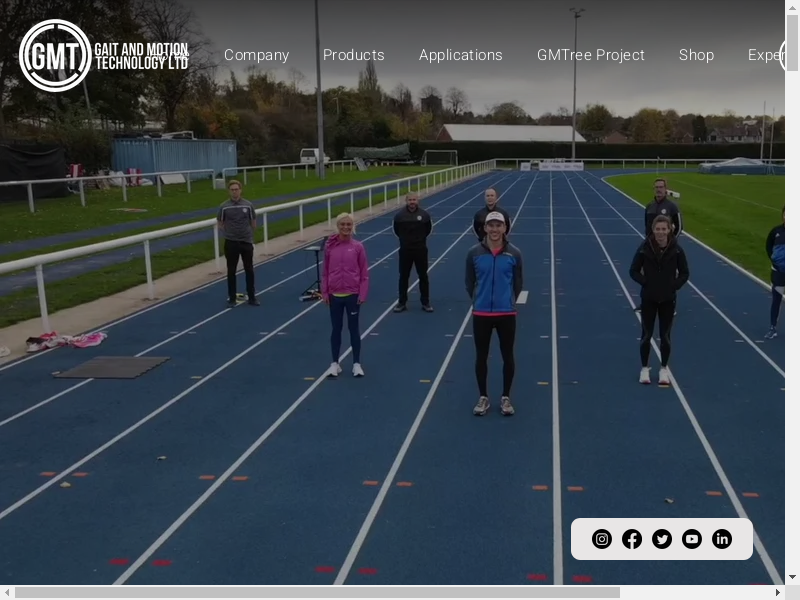Click the vertical scrollbar down arrow
The width and height of the screenshot is (800, 600).
[x=792, y=577]
